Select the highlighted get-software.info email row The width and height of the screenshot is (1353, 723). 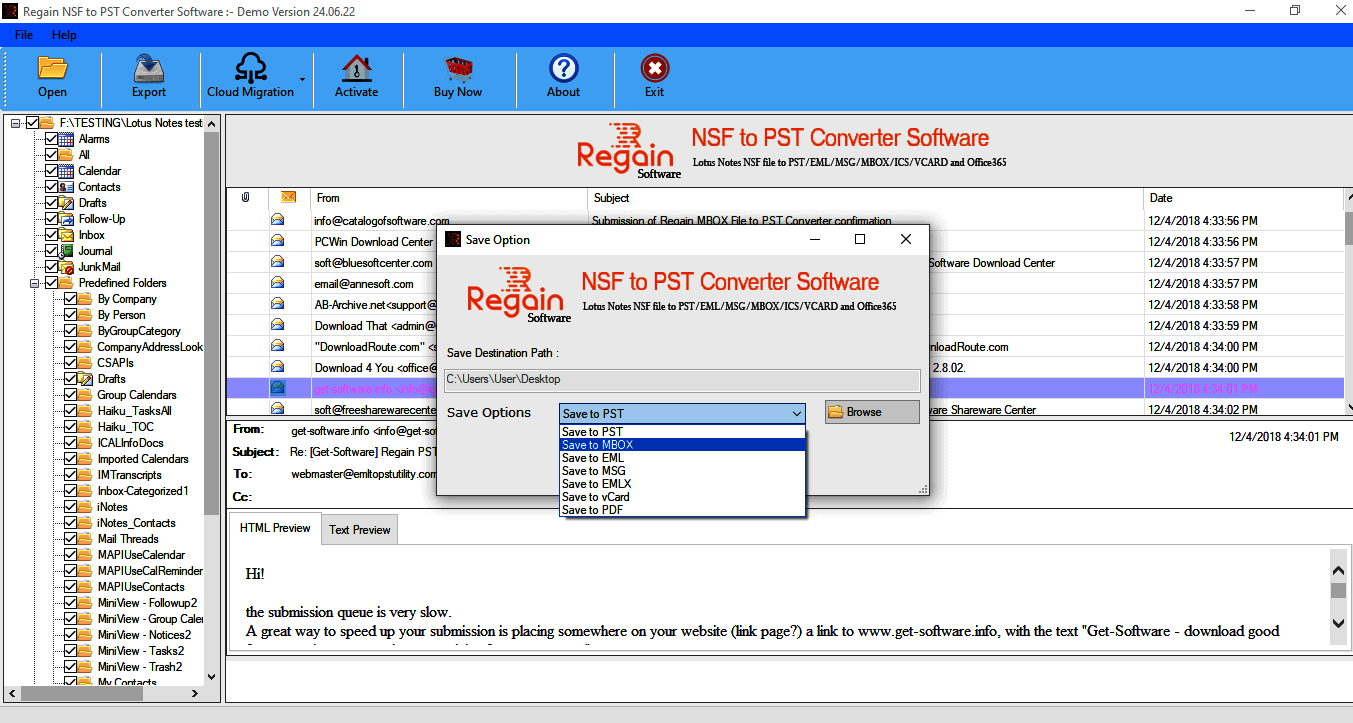point(785,388)
